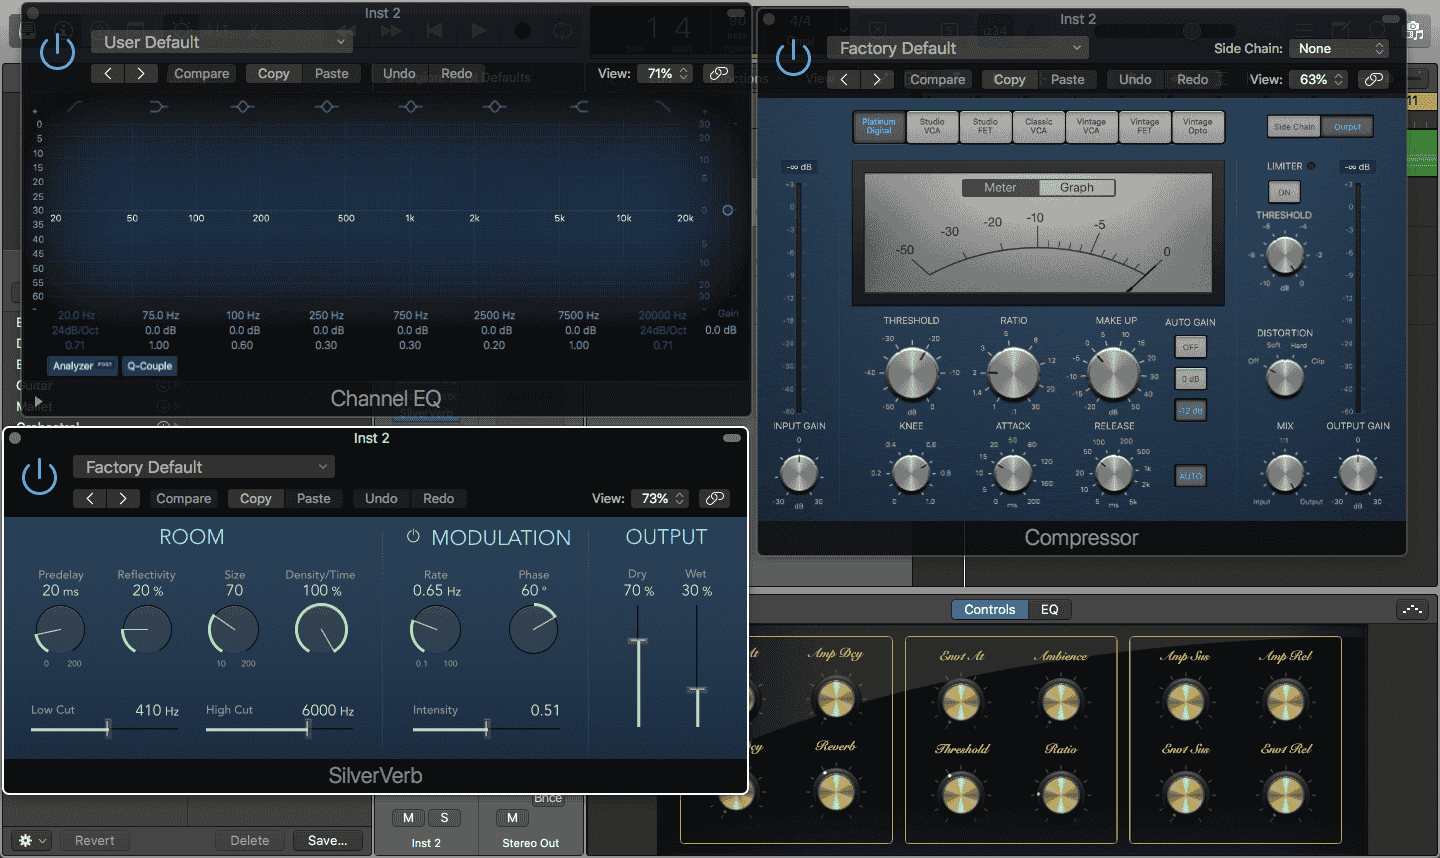Toggle Channel EQ power button
Viewport: 1440px width, 858px height.
(x=57, y=51)
